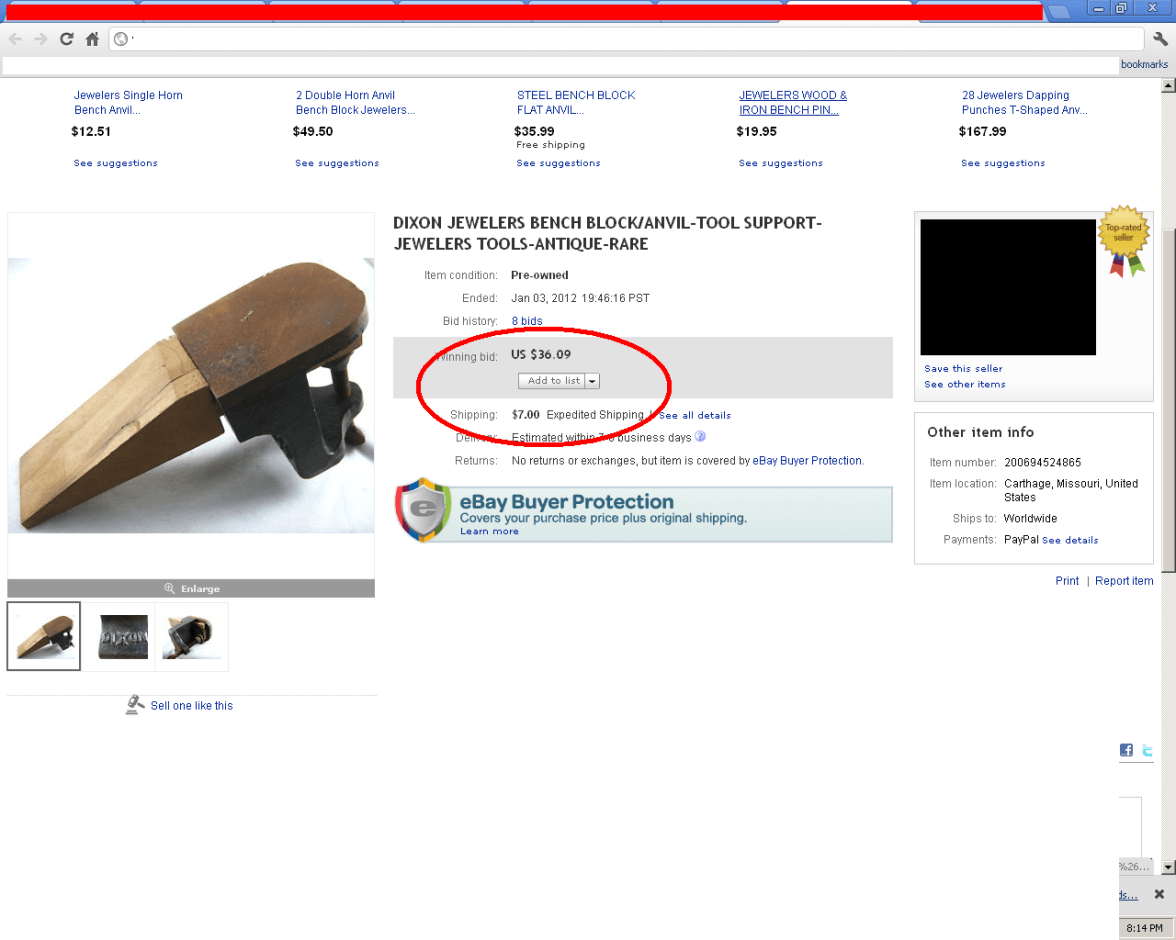Share the listing on Twitter
1176x940 pixels.
coord(1148,750)
